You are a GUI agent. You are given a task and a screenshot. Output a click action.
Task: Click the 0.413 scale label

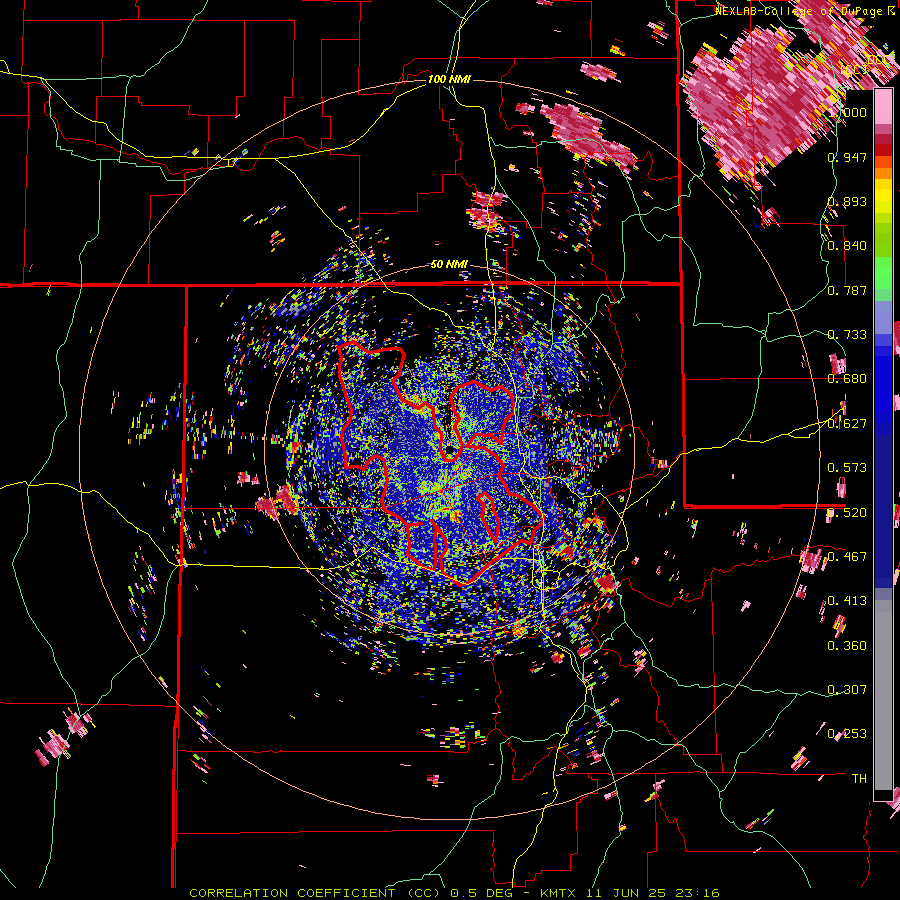click(847, 601)
